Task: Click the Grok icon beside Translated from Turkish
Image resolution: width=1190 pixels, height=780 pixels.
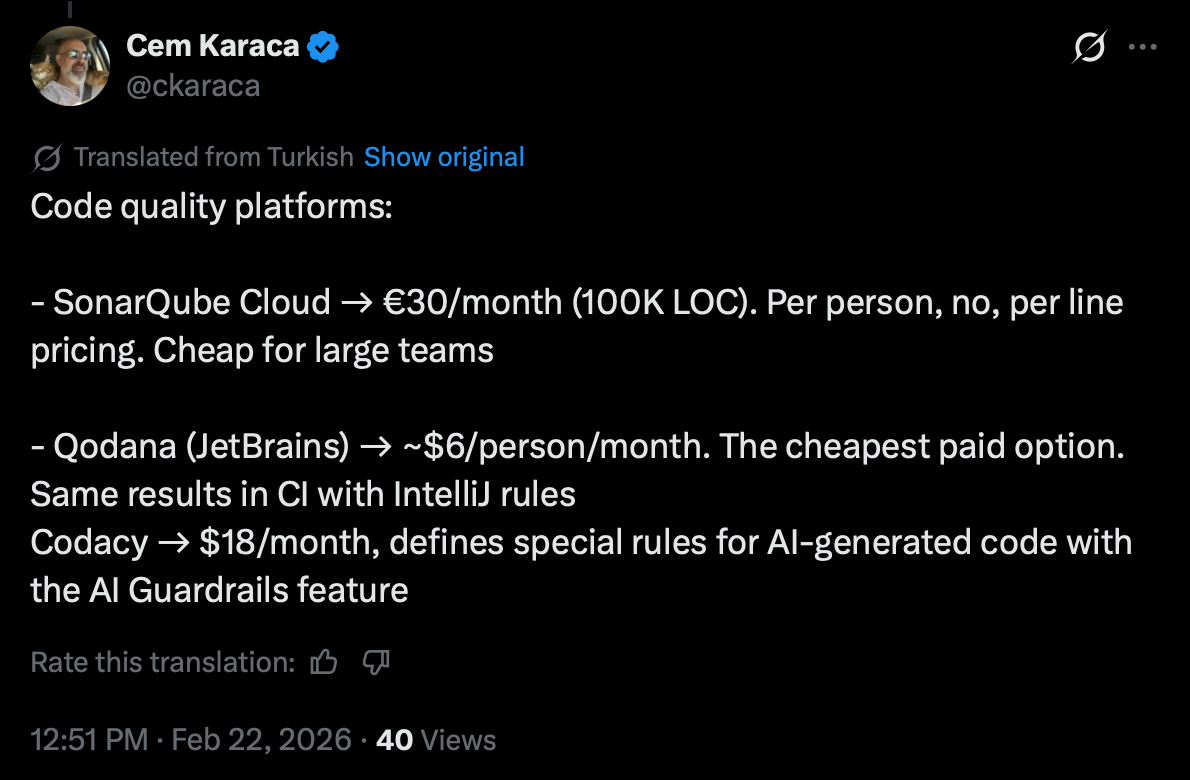Action: pyautogui.click(x=46, y=158)
